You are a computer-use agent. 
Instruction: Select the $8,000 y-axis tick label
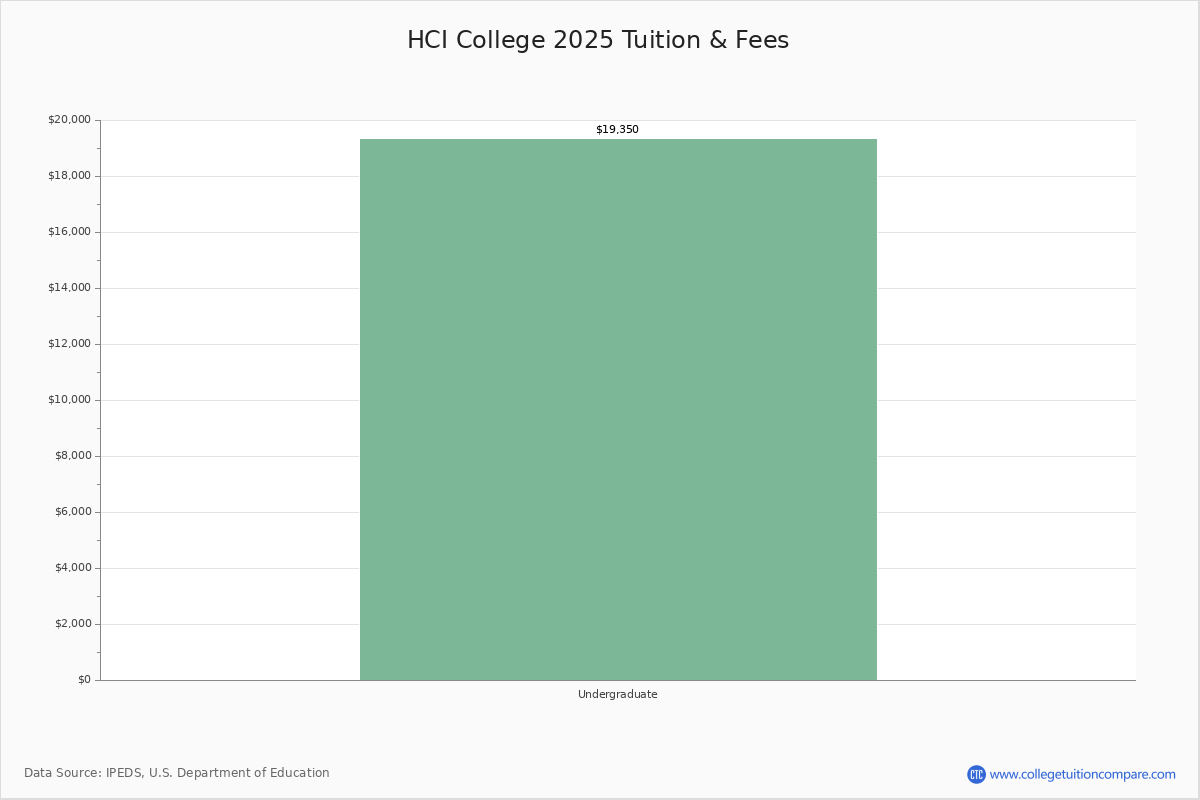coord(72,456)
